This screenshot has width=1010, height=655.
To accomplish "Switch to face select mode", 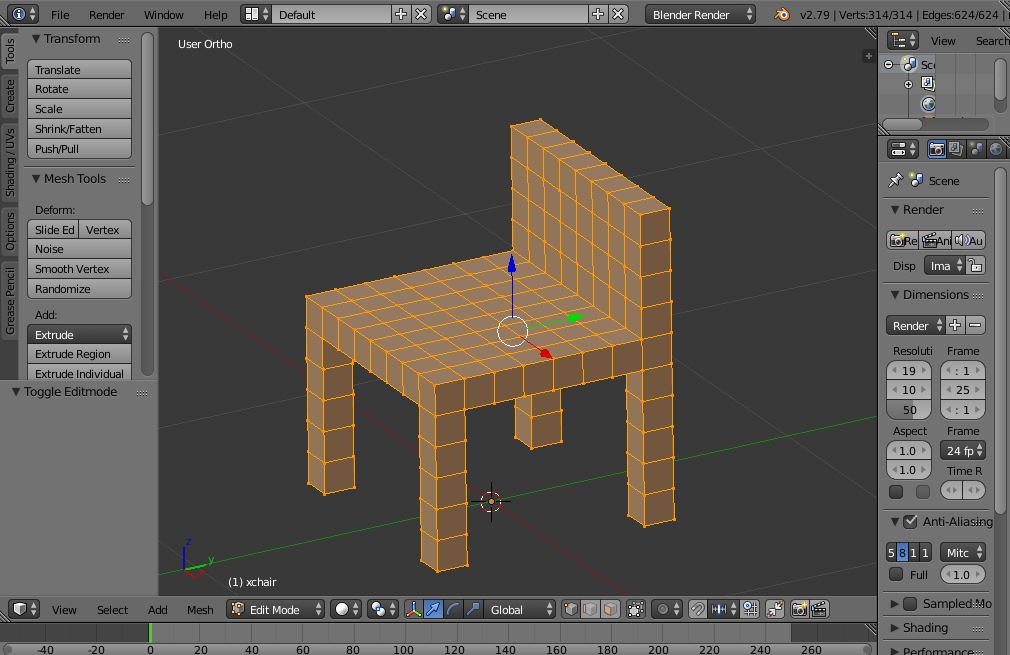I will click(x=610, y=609).
